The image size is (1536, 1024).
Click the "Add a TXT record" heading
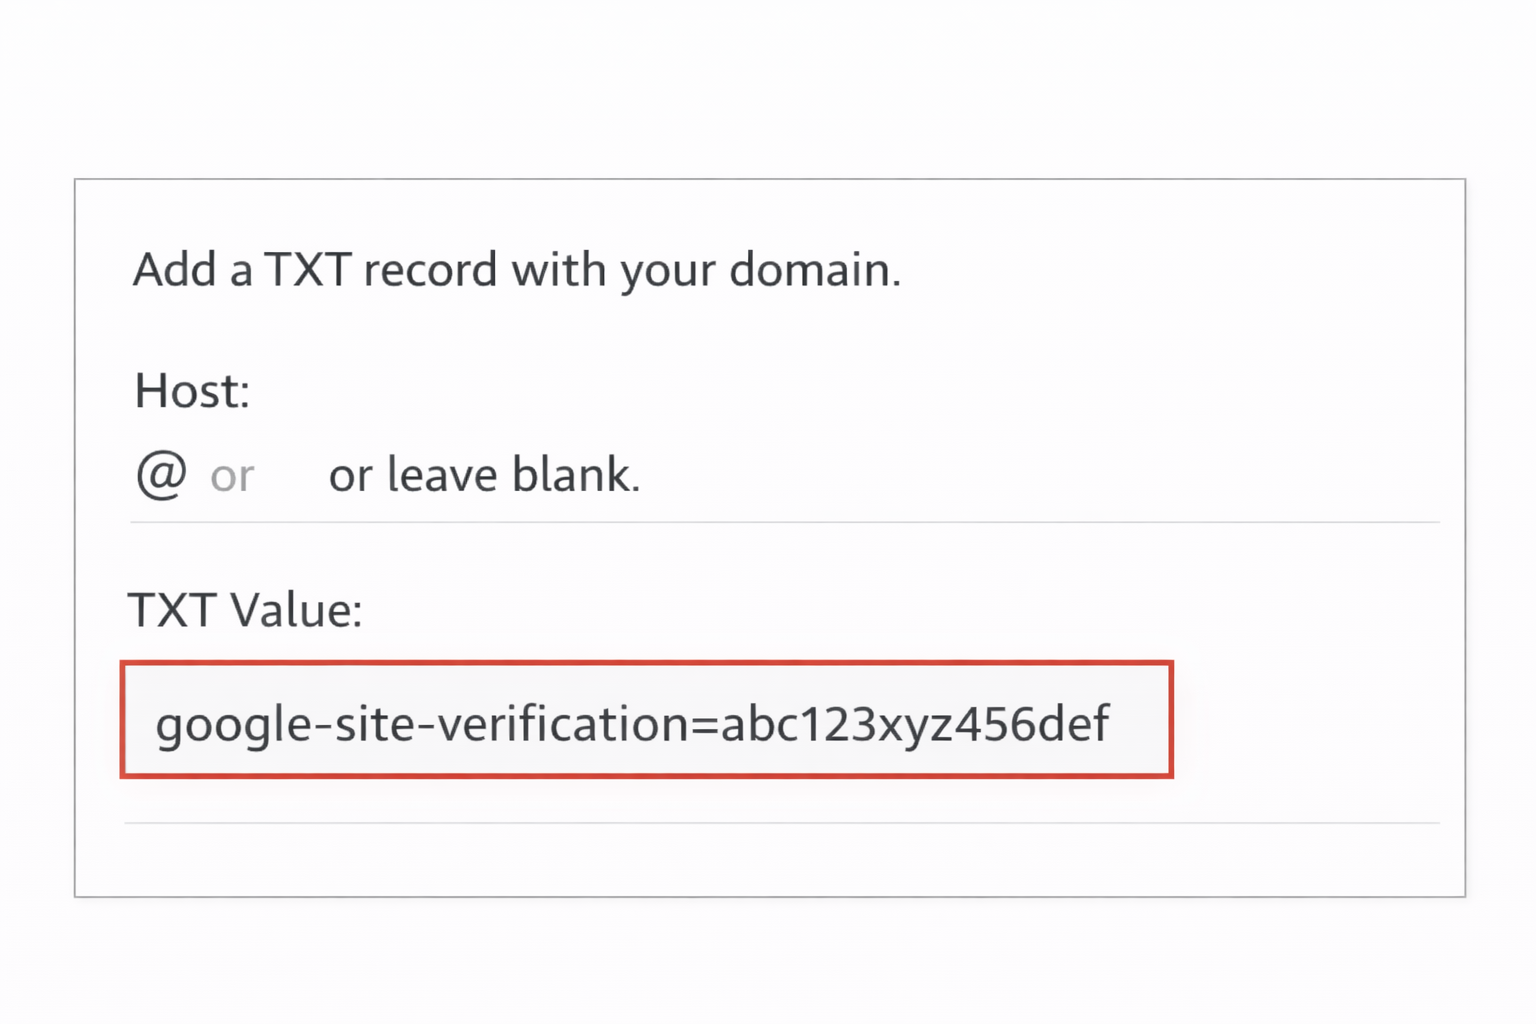click(x=516, y=270)
